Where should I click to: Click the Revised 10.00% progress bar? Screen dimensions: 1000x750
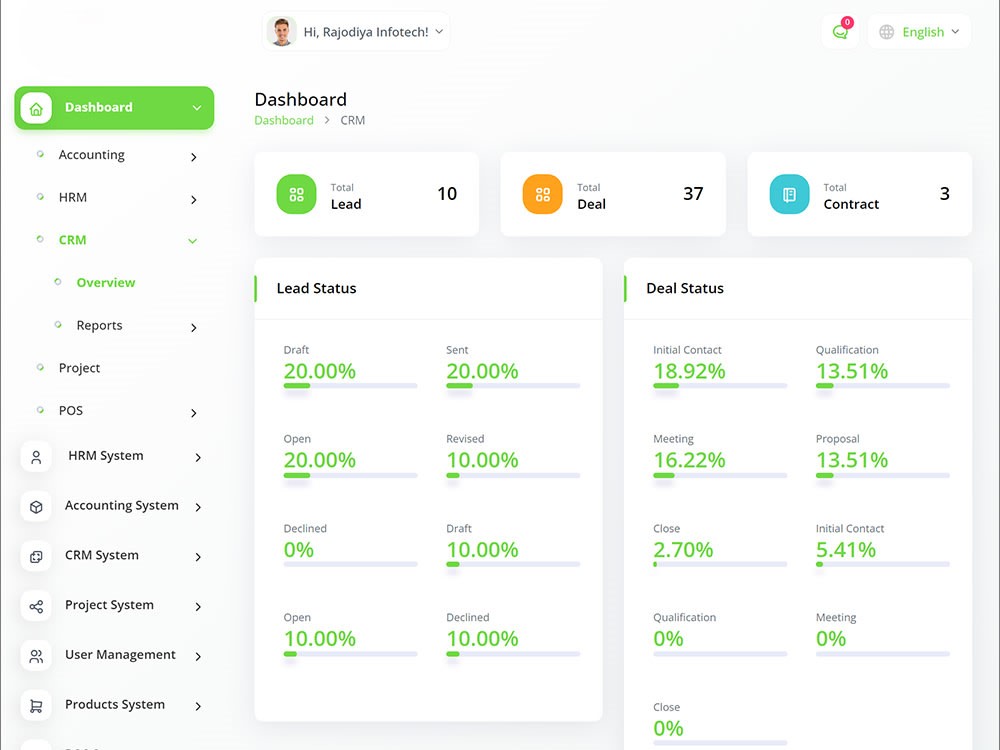tap(513, 475)
